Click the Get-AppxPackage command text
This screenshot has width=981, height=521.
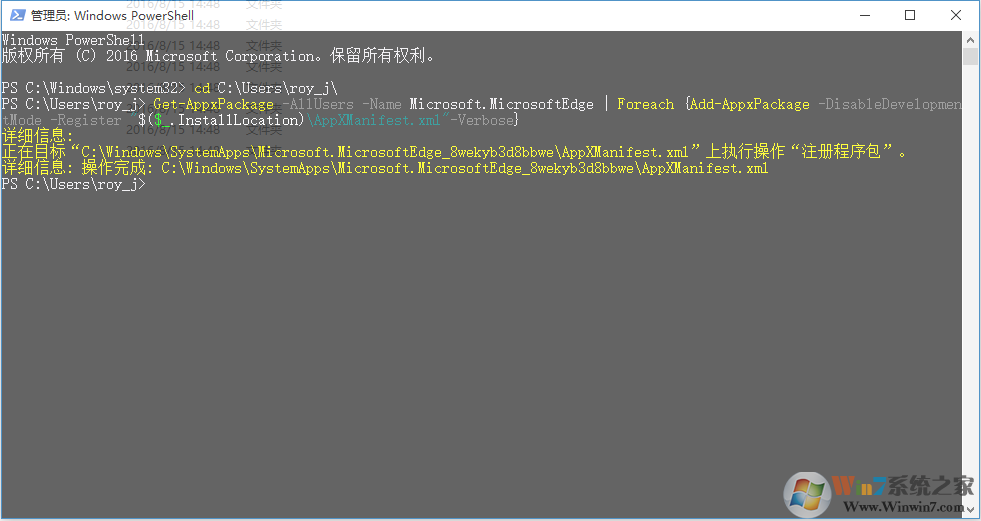(x=214, y=104)
